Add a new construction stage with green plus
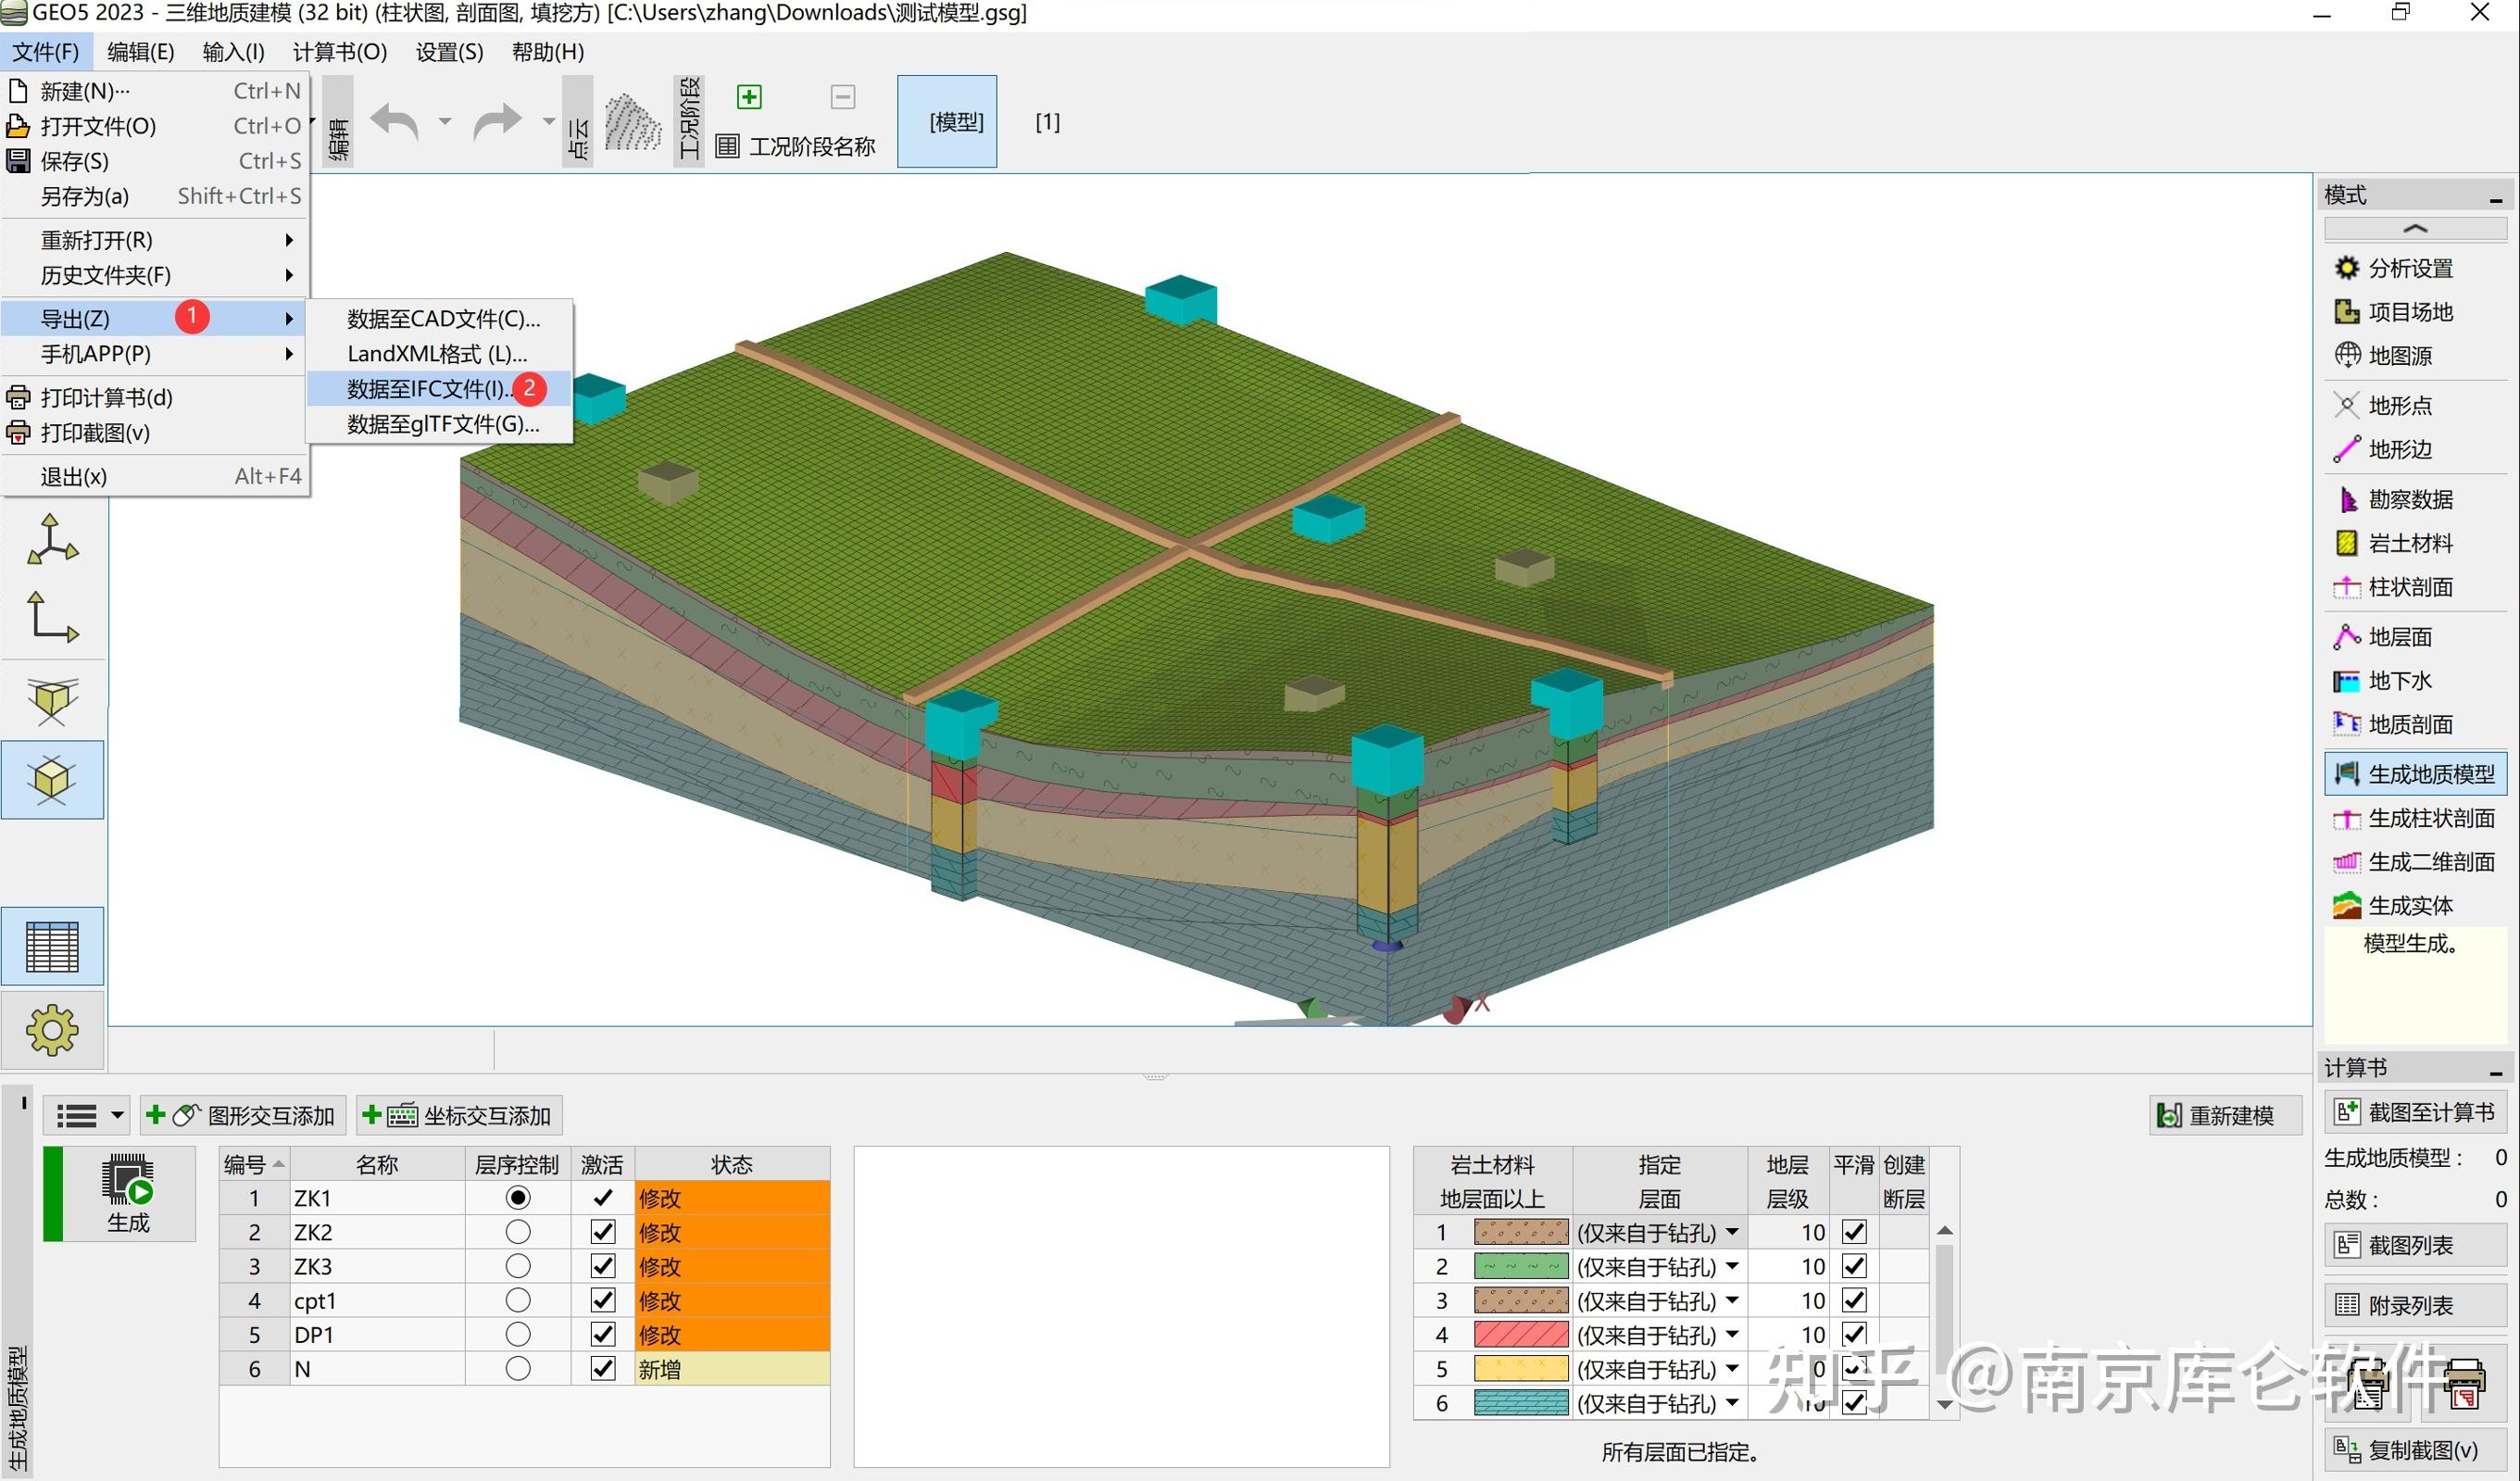2520x1481 pixels. click(748, 97)
